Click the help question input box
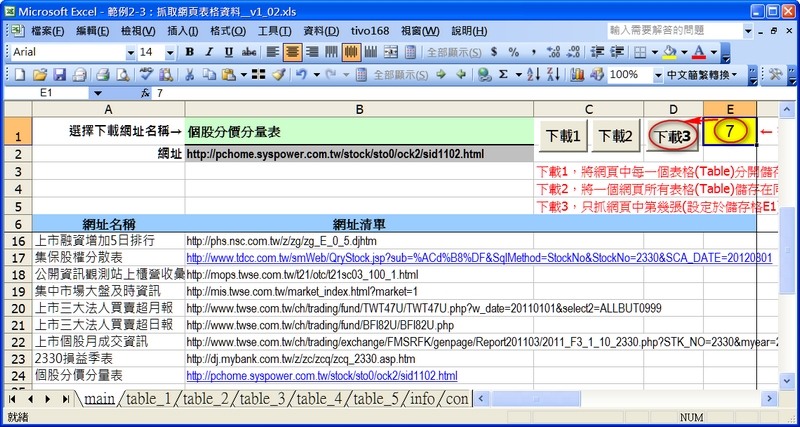800x427 pixels. click(x=674, y=31)
